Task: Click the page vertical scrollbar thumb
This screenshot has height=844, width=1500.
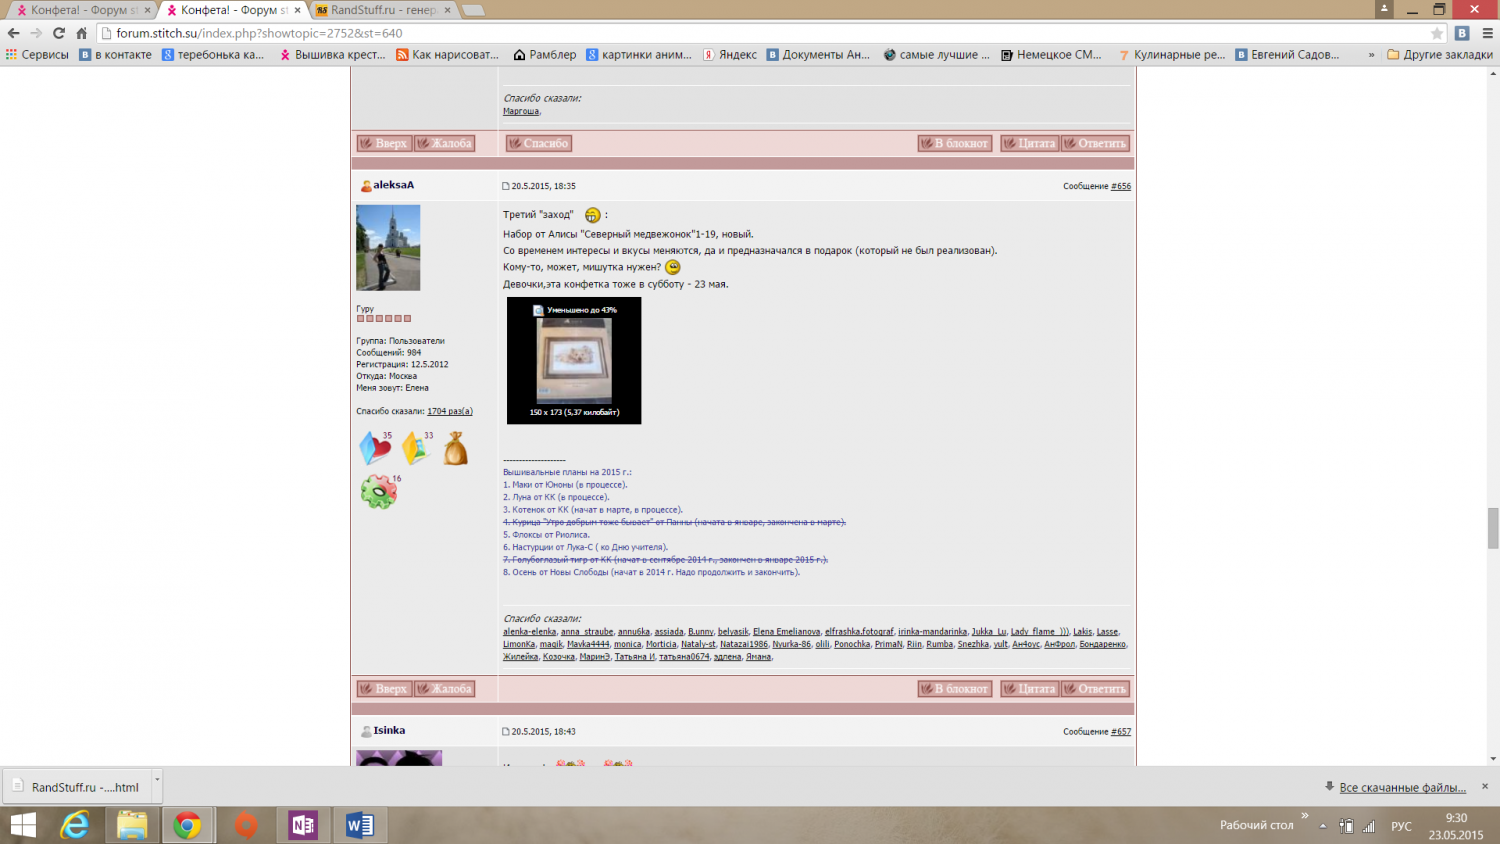Action: click(1493, 528)
